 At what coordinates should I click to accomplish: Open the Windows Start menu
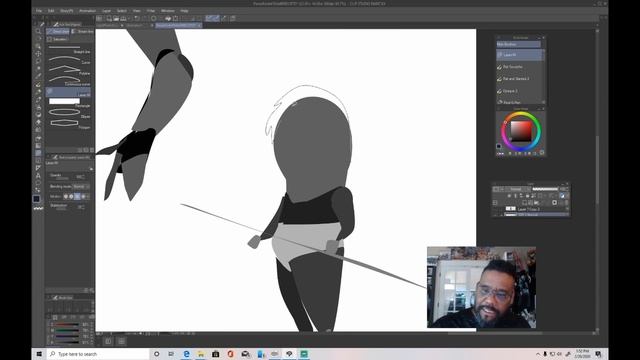[39, 354]
